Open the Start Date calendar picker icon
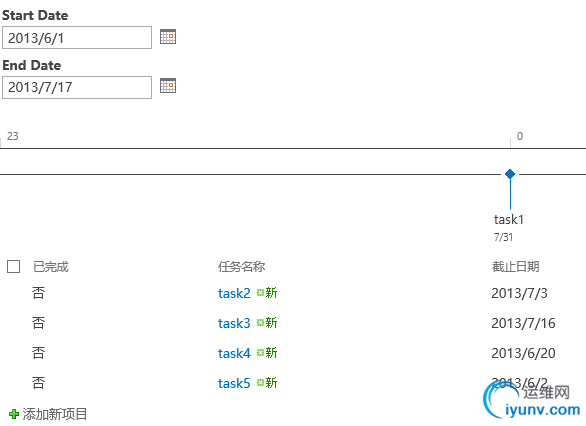 168,37
